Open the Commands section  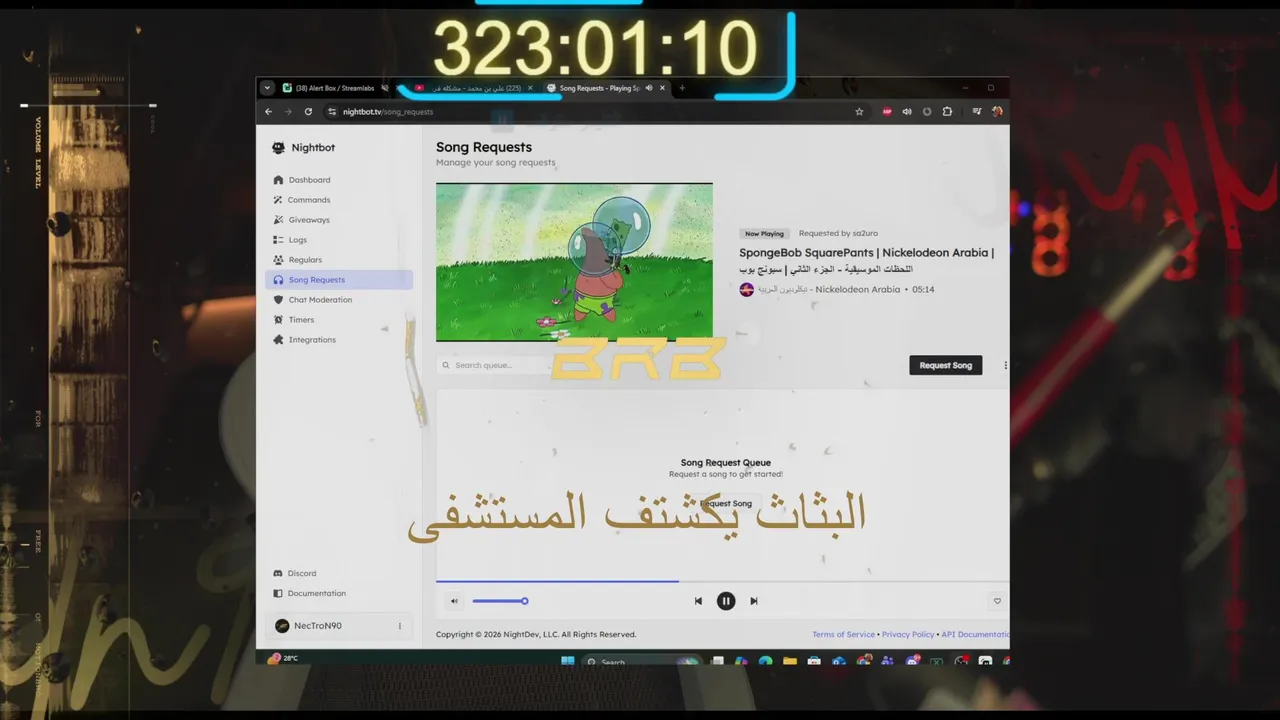(x=309, y=200)
